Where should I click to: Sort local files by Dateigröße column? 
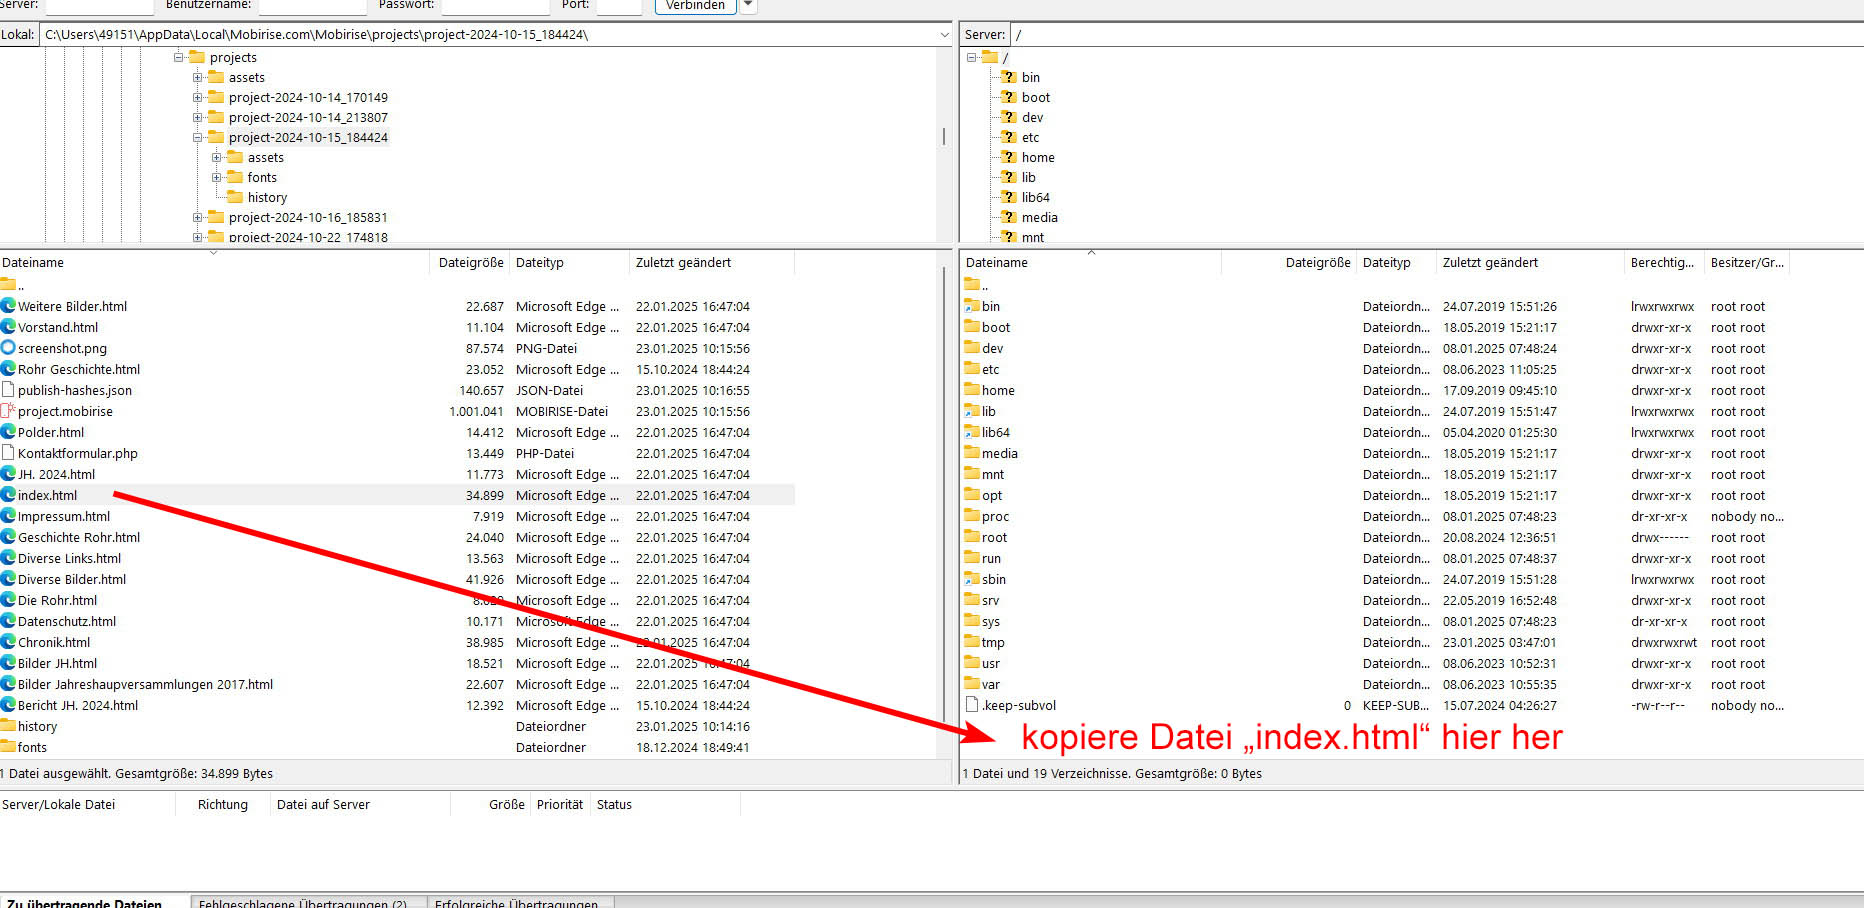click(470, 263)
